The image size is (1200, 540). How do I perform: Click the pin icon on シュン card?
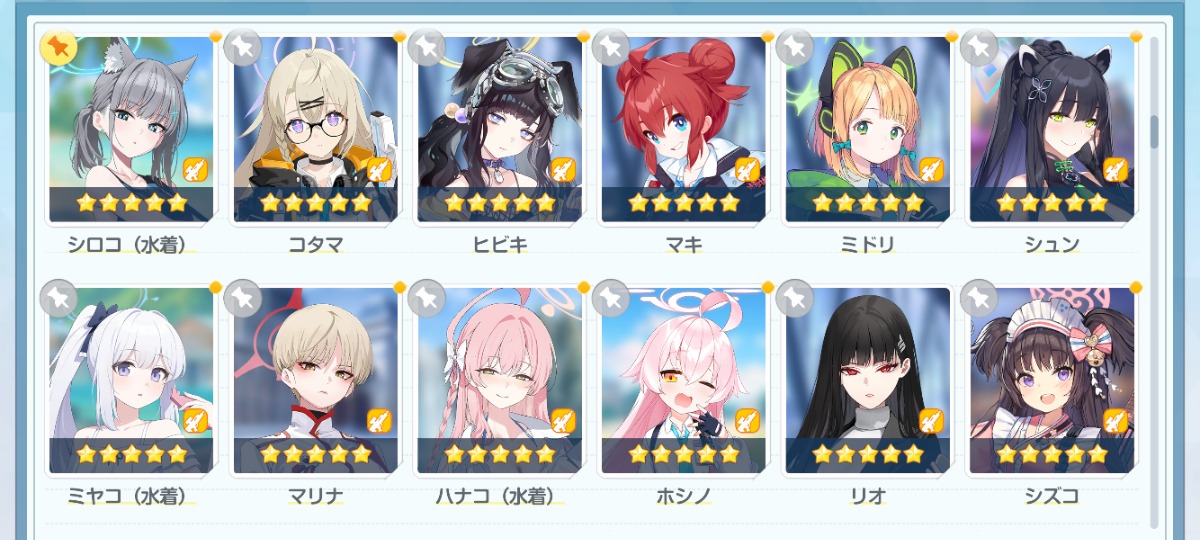coord(978,47)
